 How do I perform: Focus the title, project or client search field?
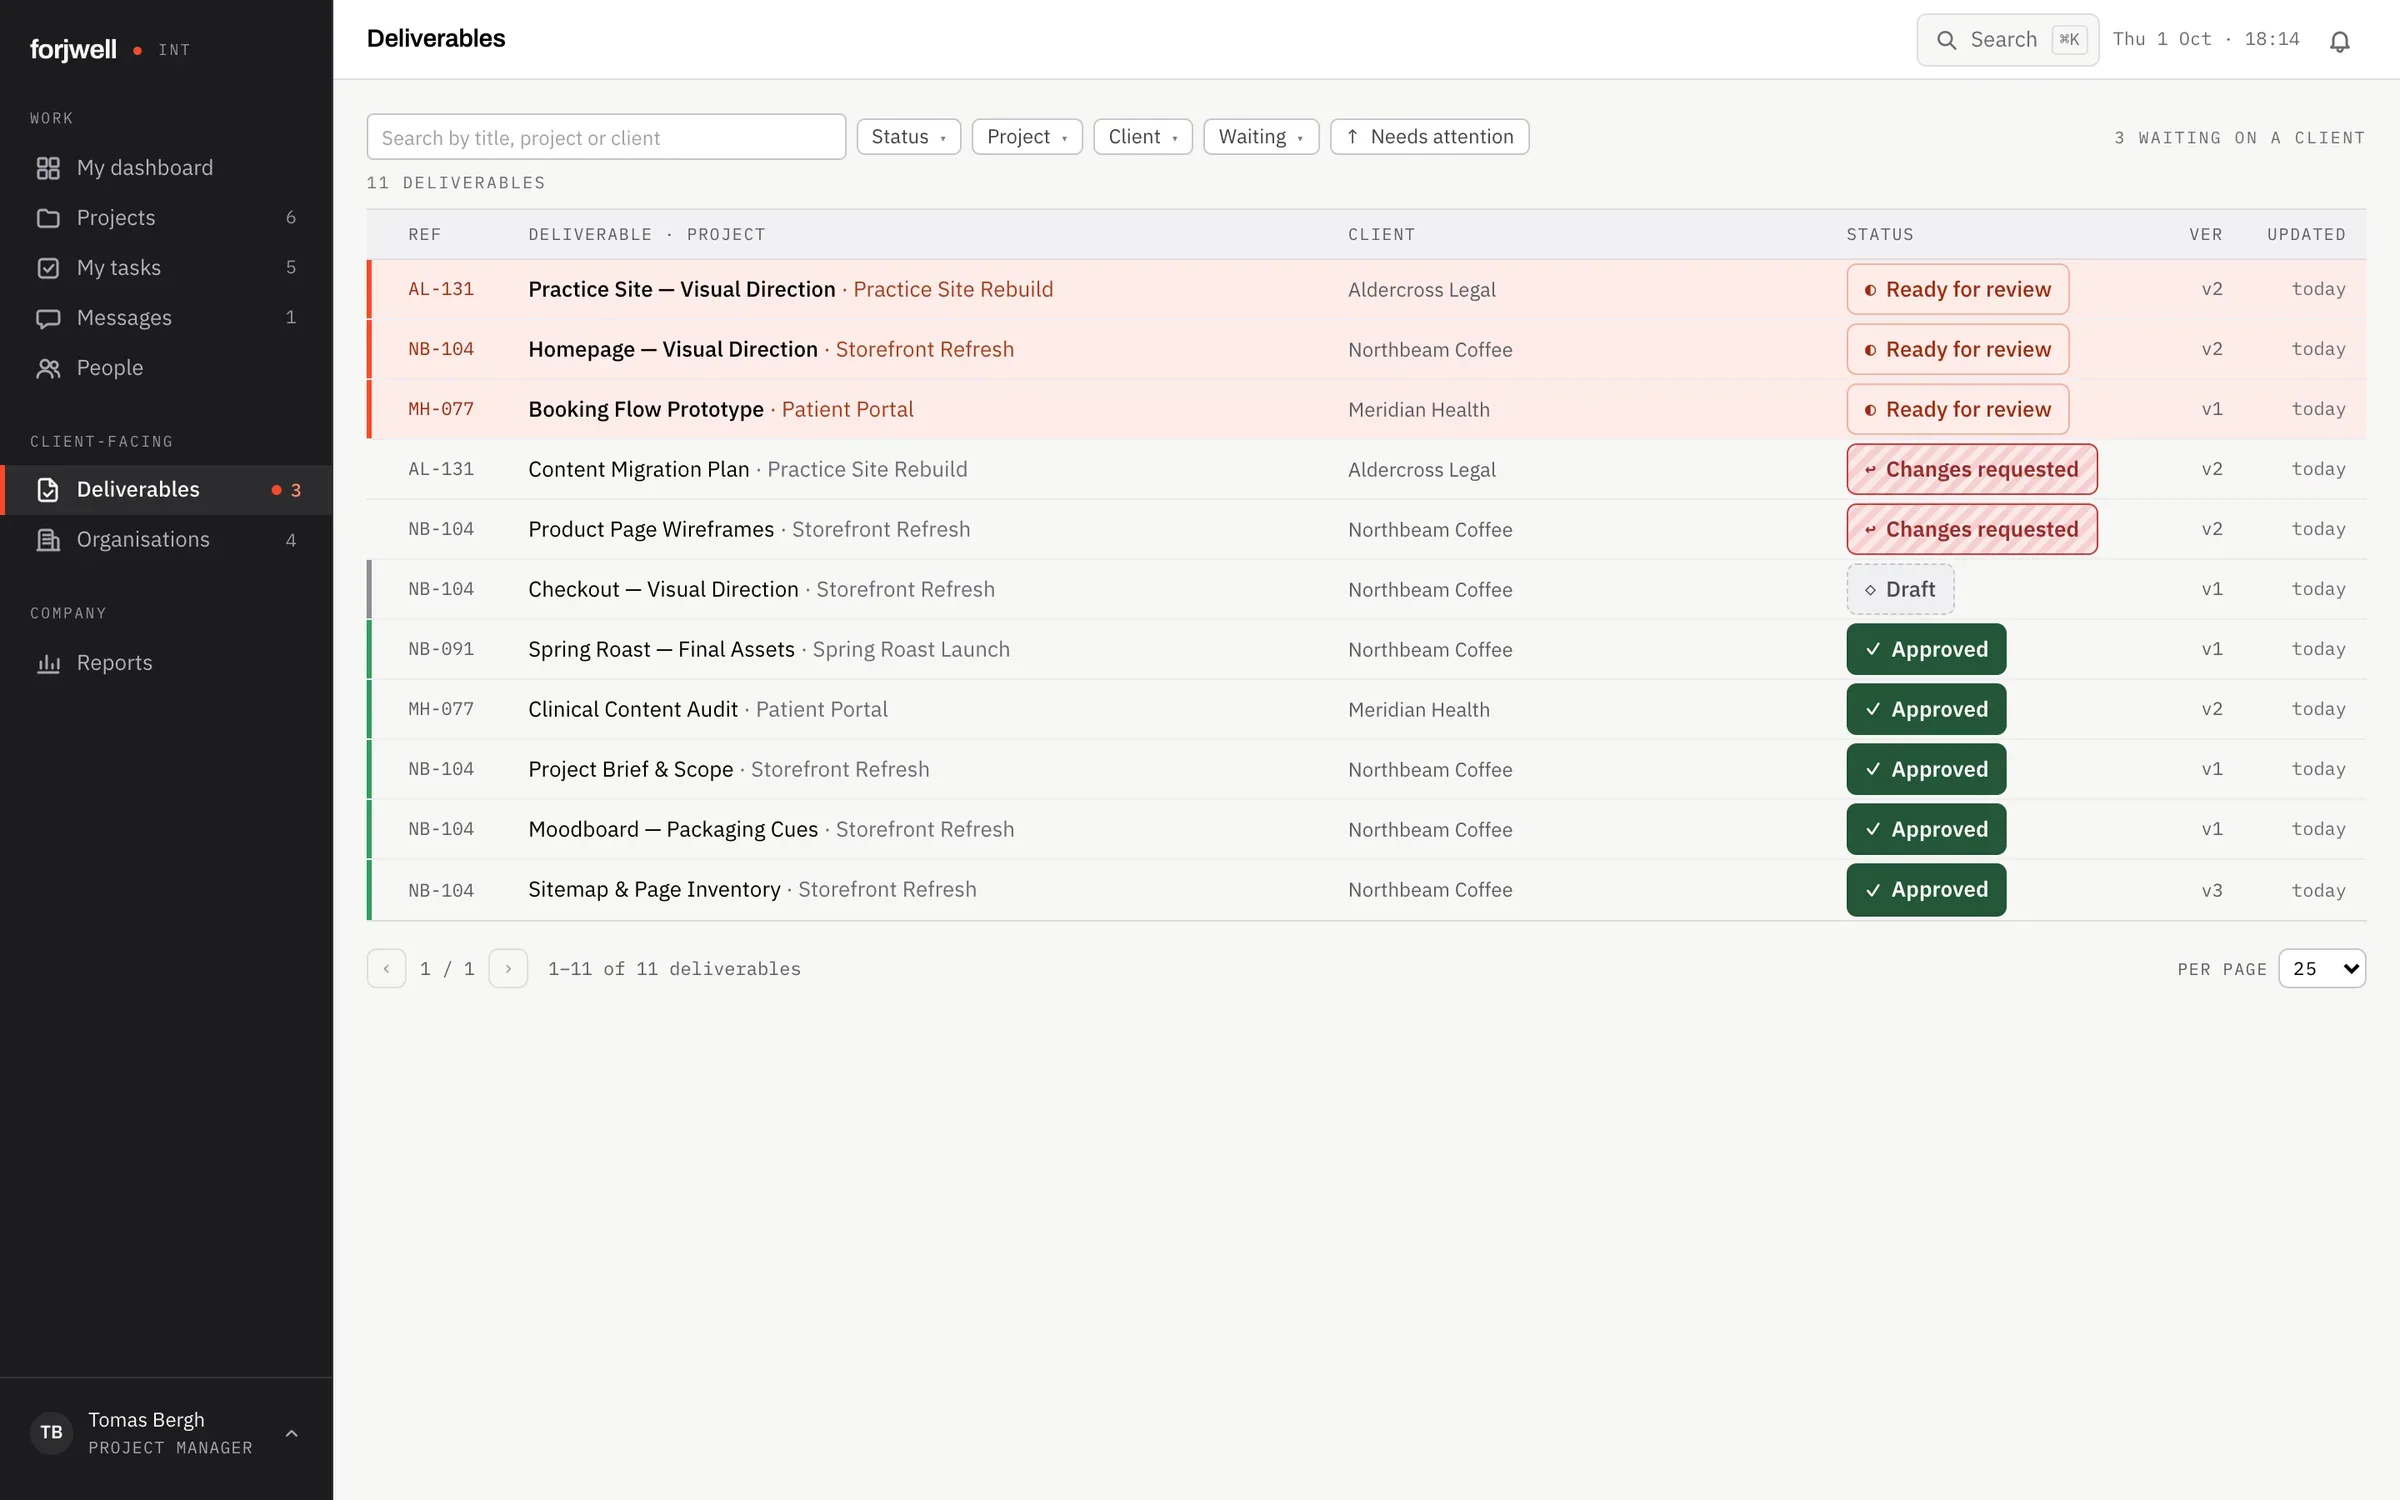coord(606,137)
